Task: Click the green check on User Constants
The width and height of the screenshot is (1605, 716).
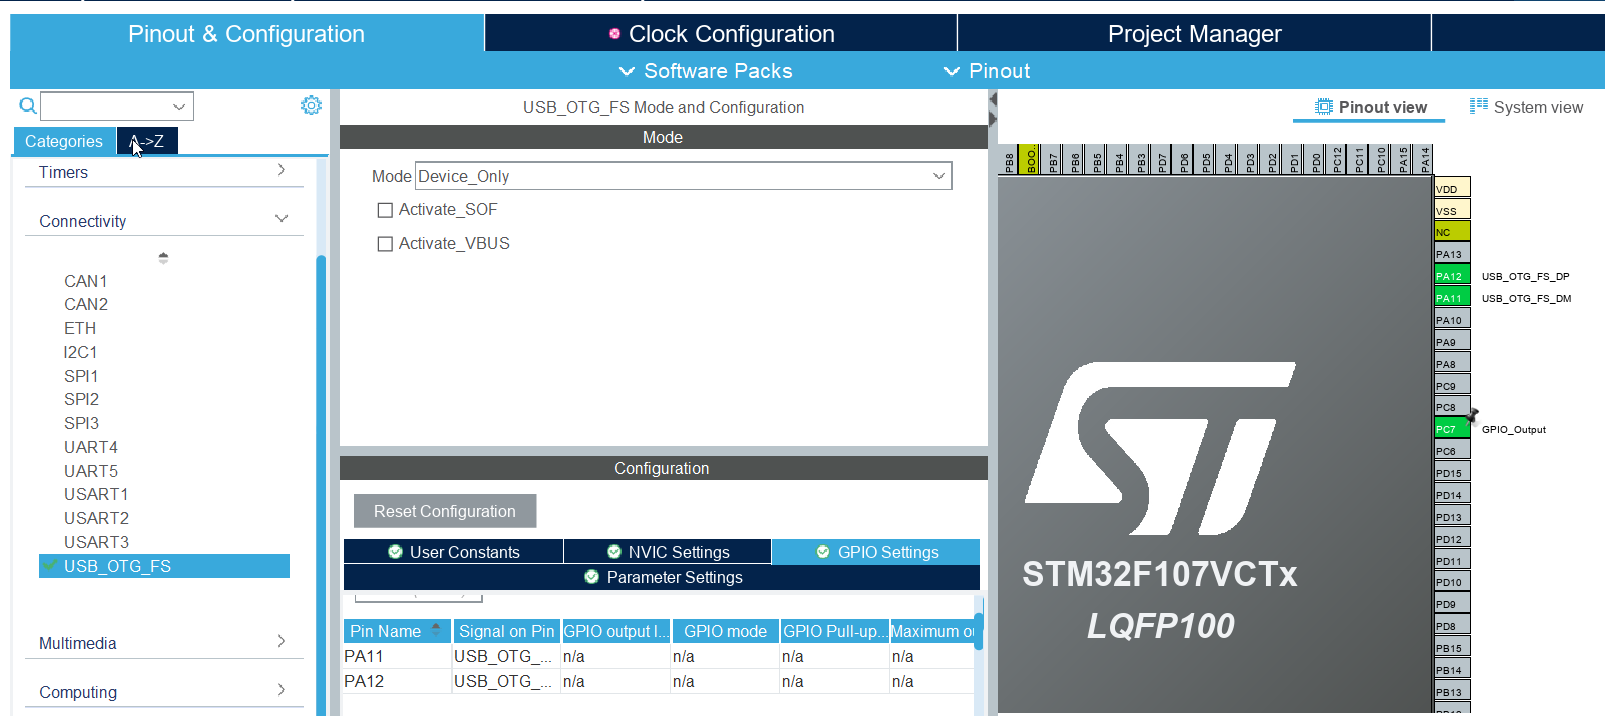Action: coord(396,552)
